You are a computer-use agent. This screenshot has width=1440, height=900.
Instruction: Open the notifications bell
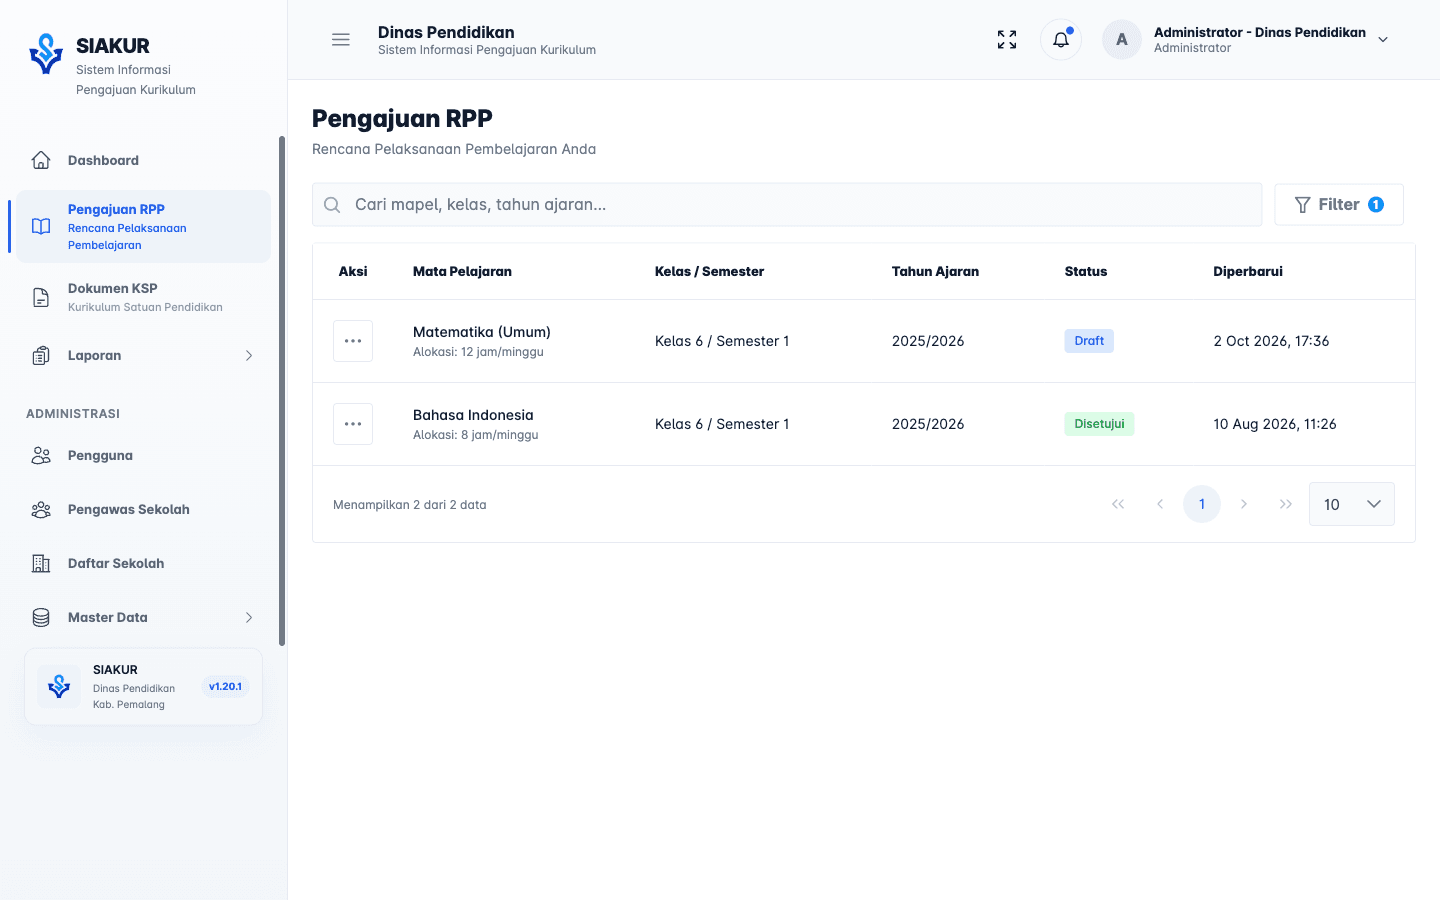(x=1061, y=40)
